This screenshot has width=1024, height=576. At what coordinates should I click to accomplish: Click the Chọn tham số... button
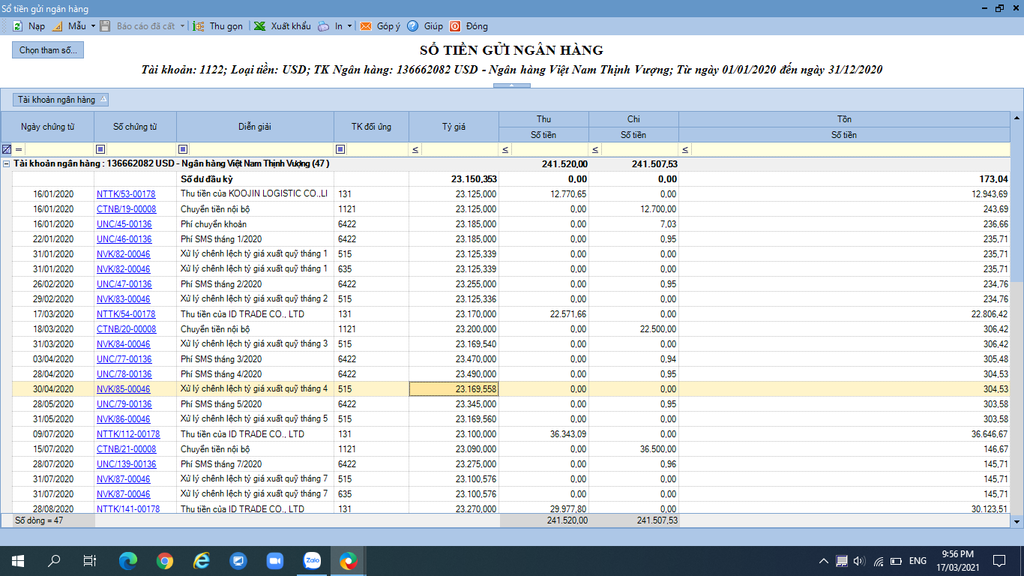tap(48, 50)
